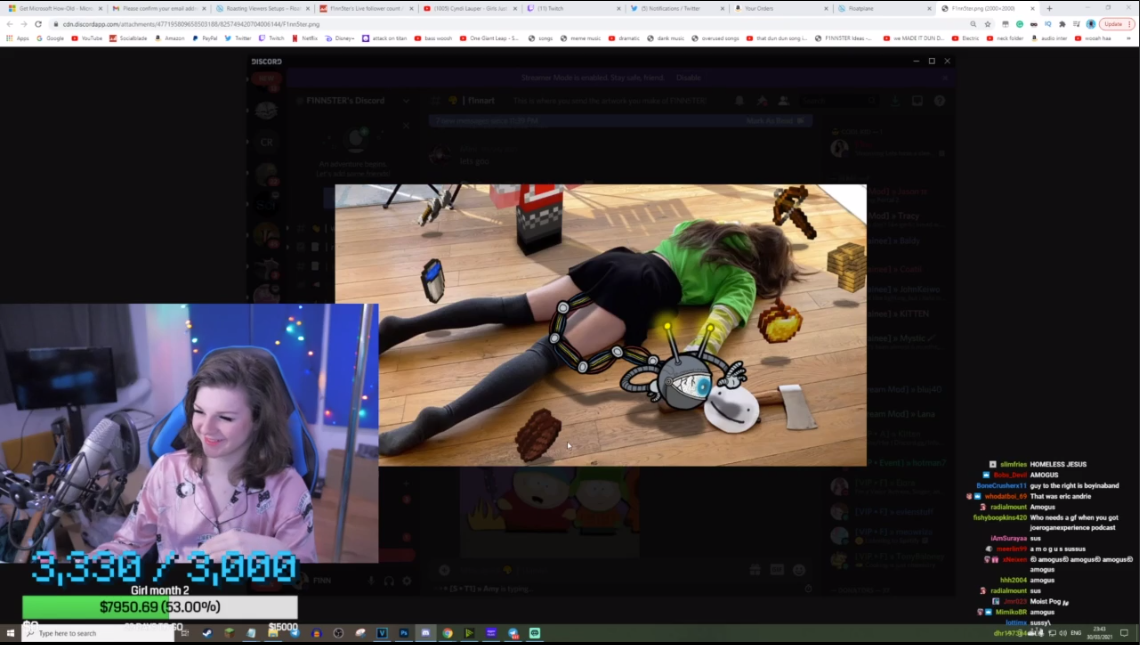This screenshot has height=645, width=1140.
Task: Open the Discord help icon
Action: coord(939,101)
